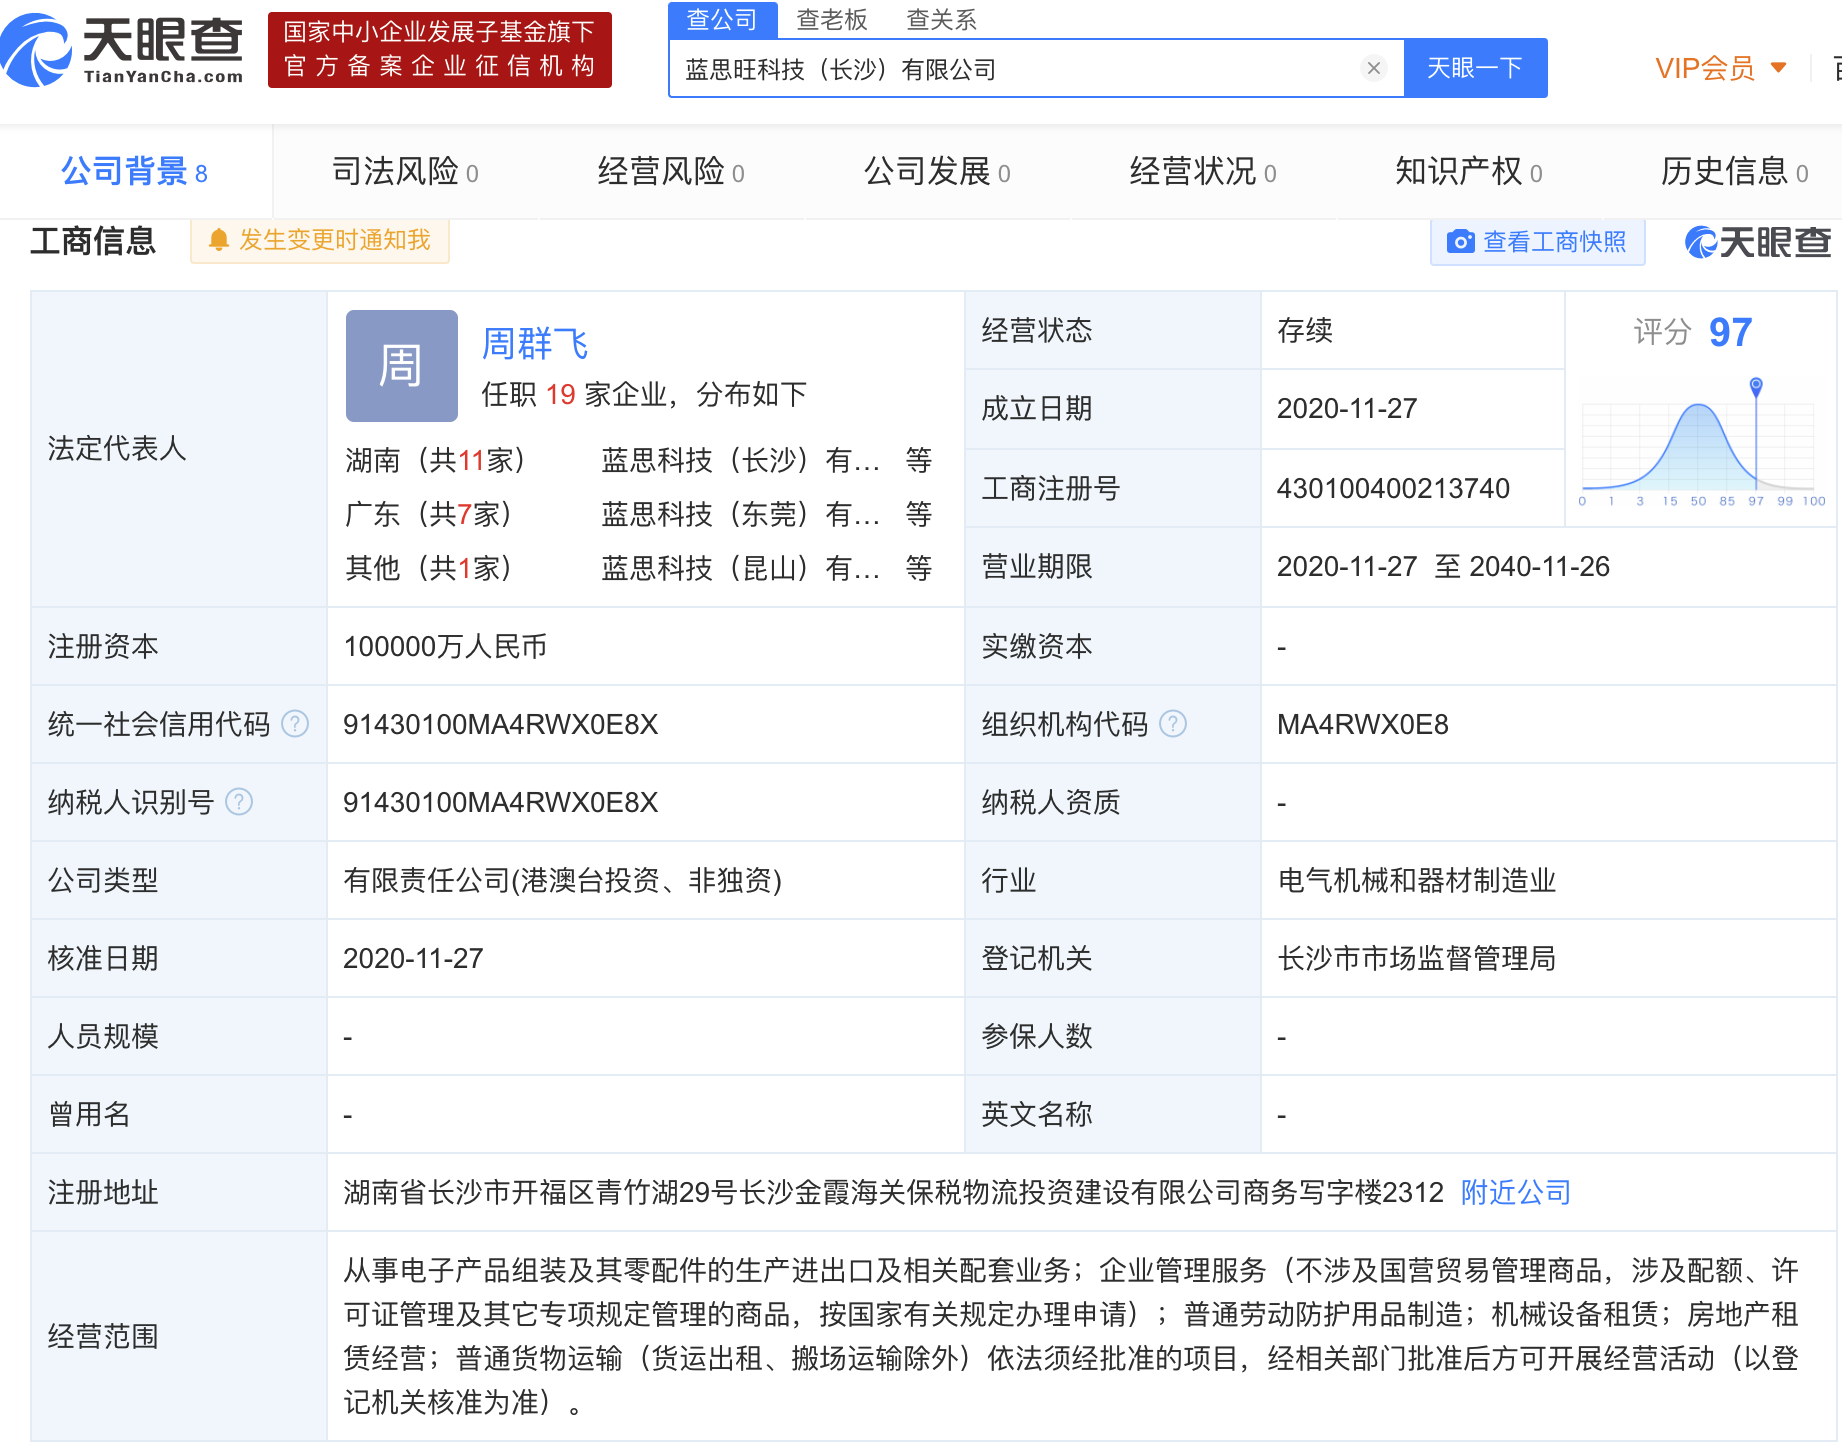
Task: Open the VIP会员 dropdown arrow
Action: (x=1778, y=68)
